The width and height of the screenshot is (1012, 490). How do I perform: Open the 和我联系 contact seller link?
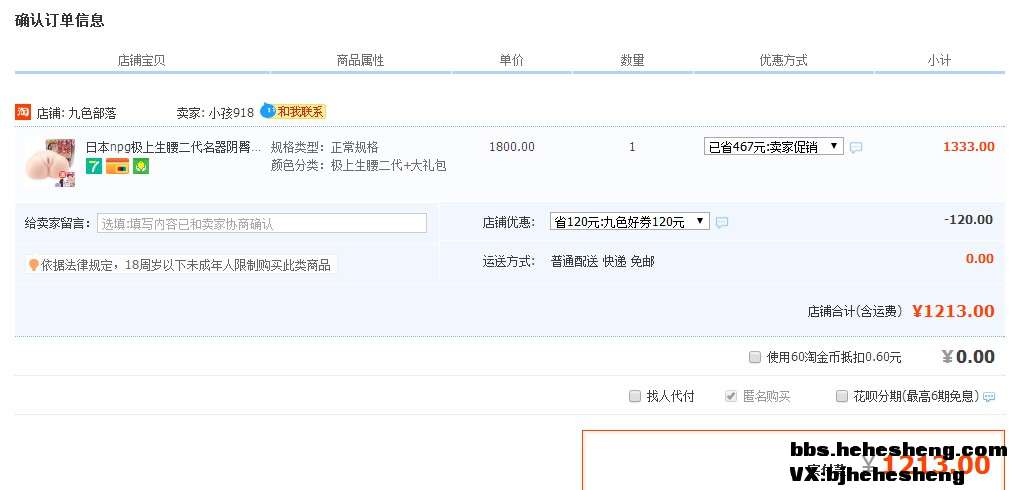301,112
